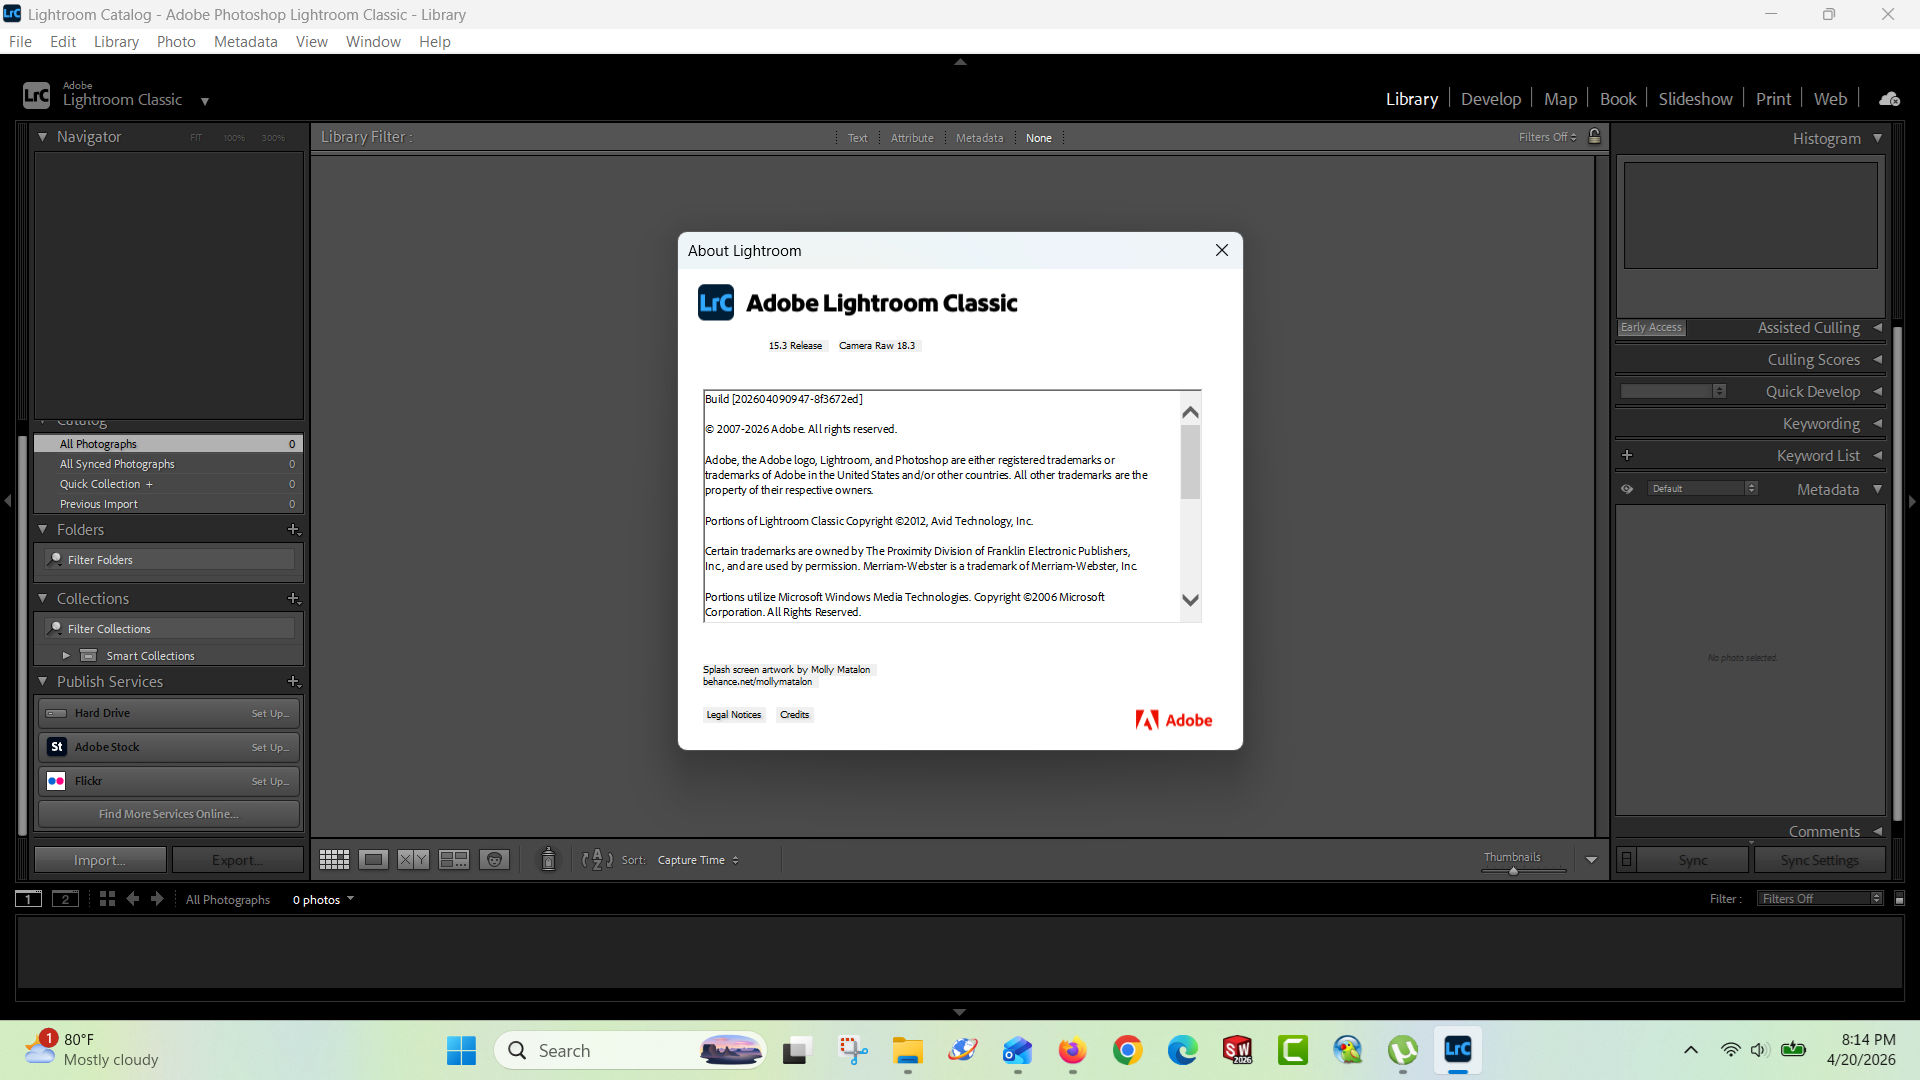Viewport: 1920px width, 1080px height.
Task: Click Find More Services Online button
Action: [x=169, y=814]
